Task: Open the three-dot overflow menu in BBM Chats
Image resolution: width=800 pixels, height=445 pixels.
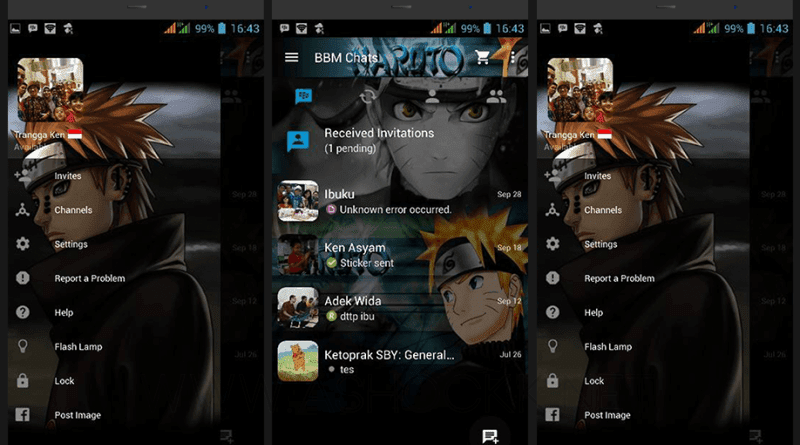Action: [512, 57]
